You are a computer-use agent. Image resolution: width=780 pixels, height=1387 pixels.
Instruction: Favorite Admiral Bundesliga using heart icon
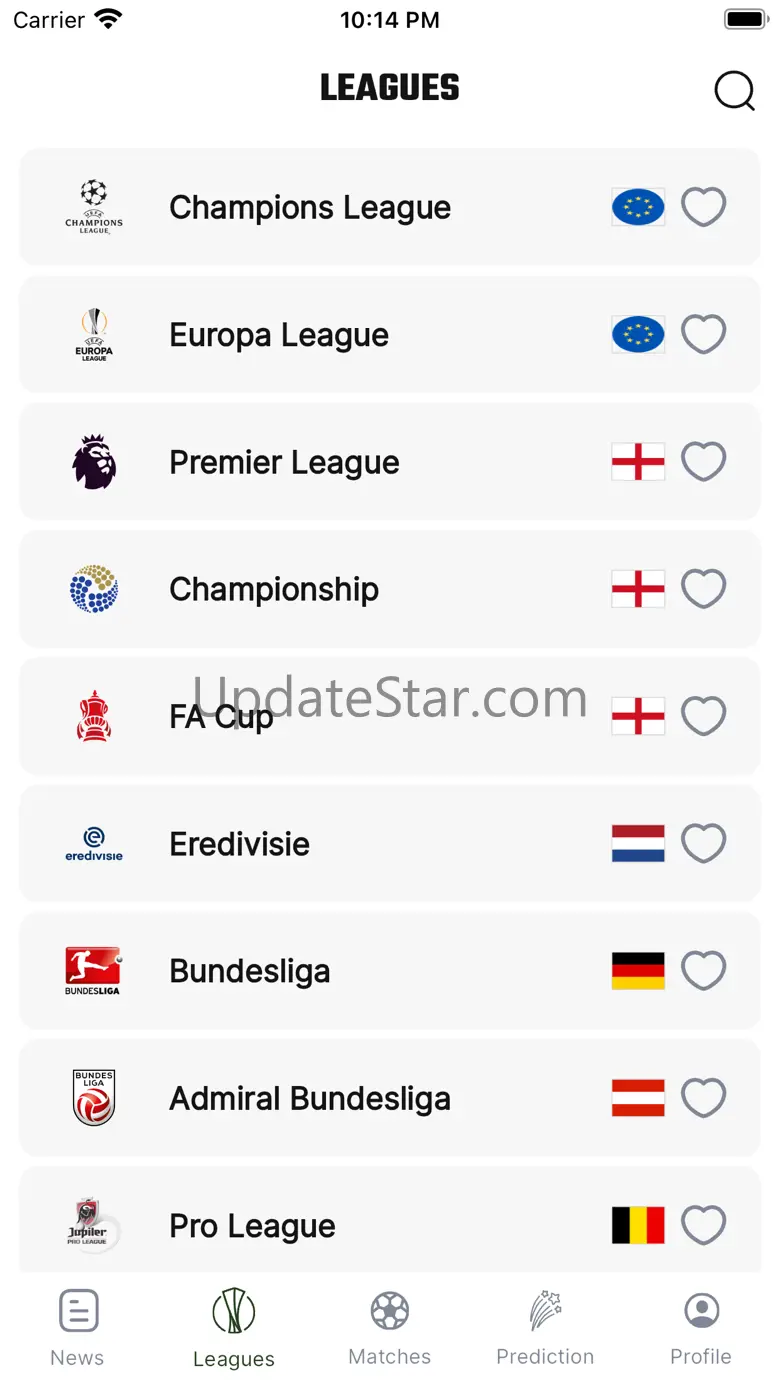pos(703,1098)
